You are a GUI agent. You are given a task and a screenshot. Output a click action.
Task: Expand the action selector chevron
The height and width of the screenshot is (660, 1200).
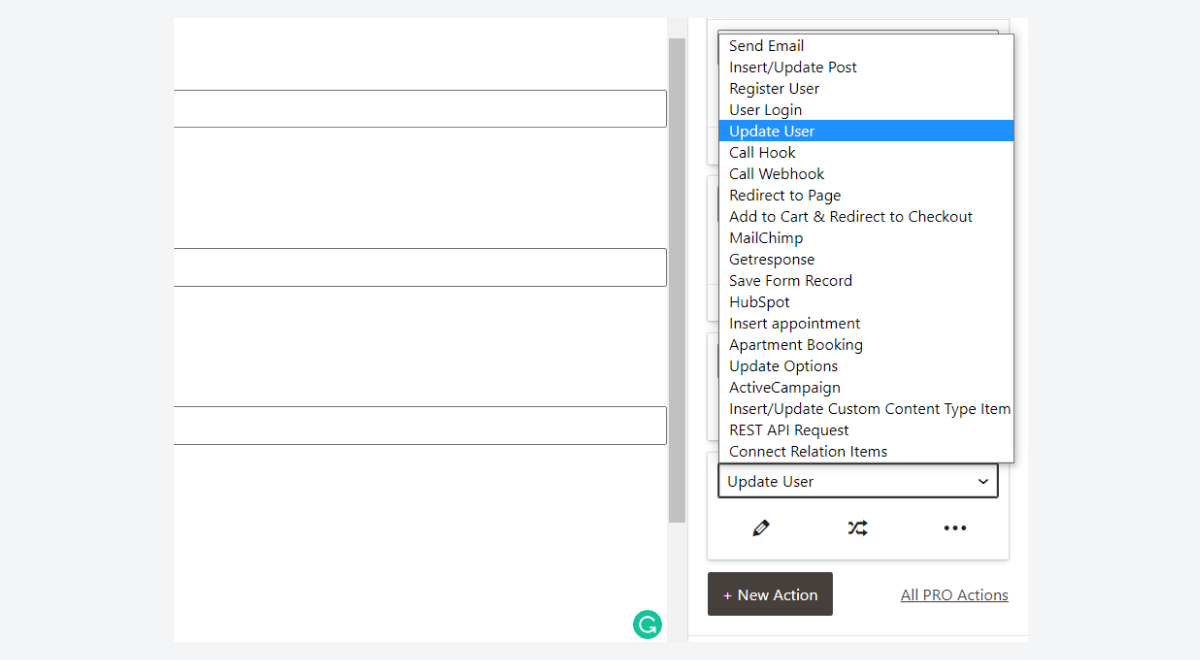coord(982,481)
